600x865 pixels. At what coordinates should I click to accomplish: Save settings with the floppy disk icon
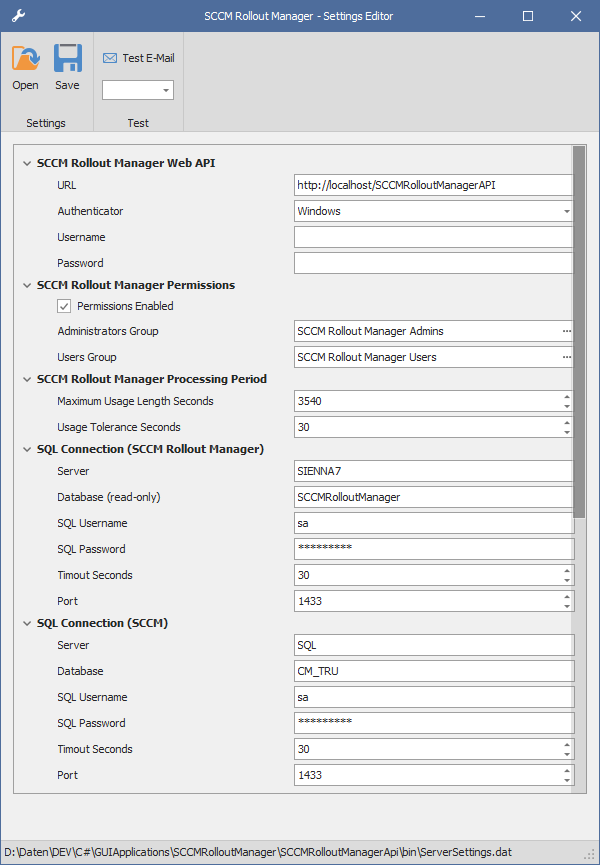67,68
